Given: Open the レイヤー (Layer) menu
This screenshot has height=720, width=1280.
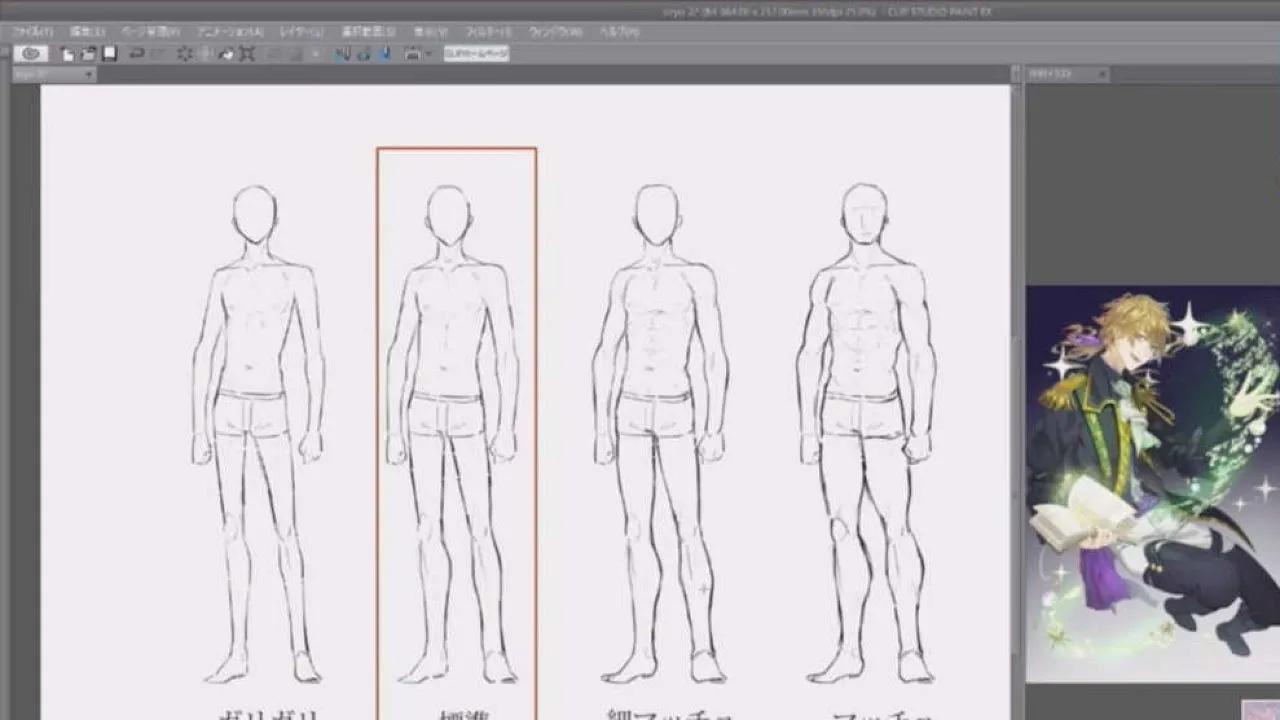Looking at the screenshot, I should coord(300,31).
